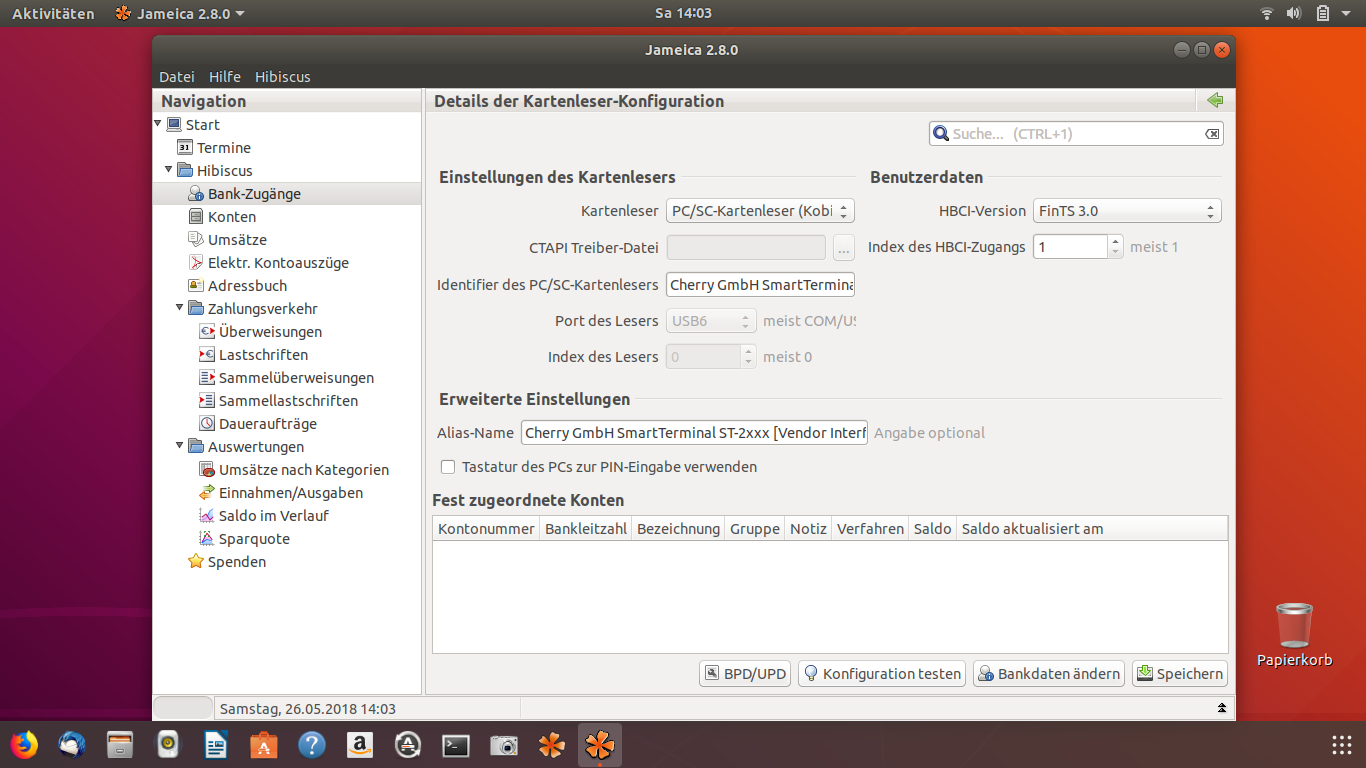Decrease Index des HBCI-Zugangs value

coord(1116,252)
